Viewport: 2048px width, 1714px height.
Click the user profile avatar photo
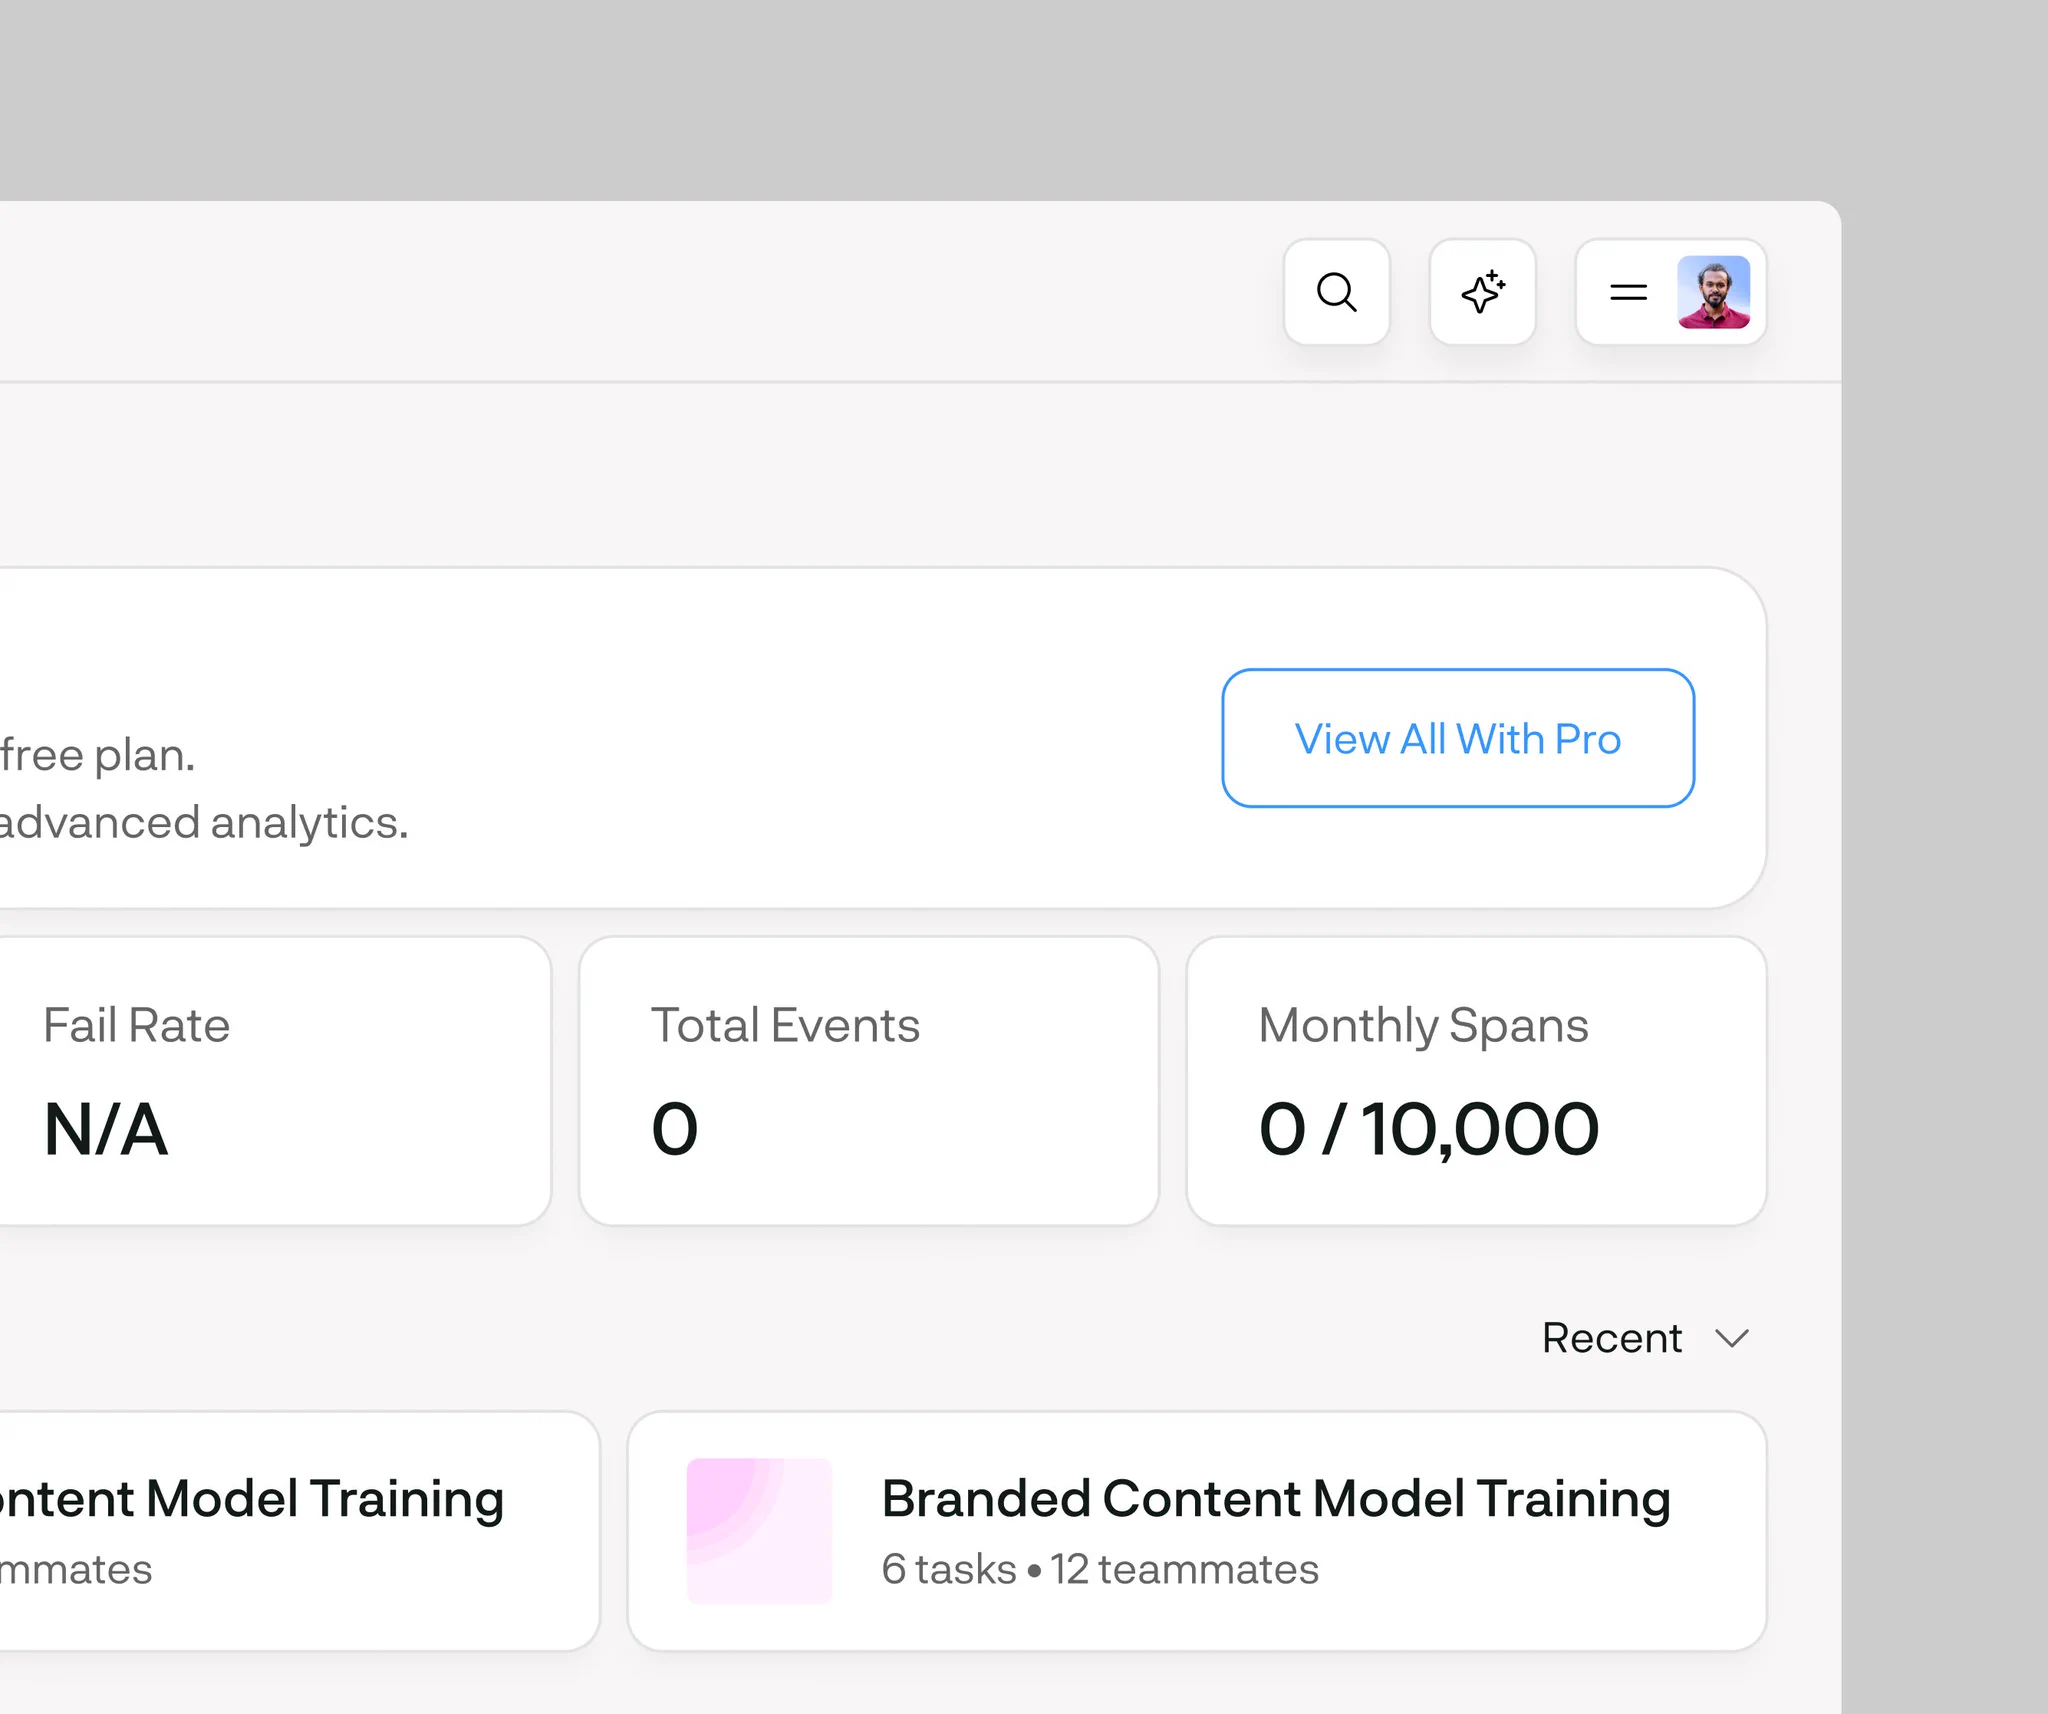click(x=1713, y=292)
